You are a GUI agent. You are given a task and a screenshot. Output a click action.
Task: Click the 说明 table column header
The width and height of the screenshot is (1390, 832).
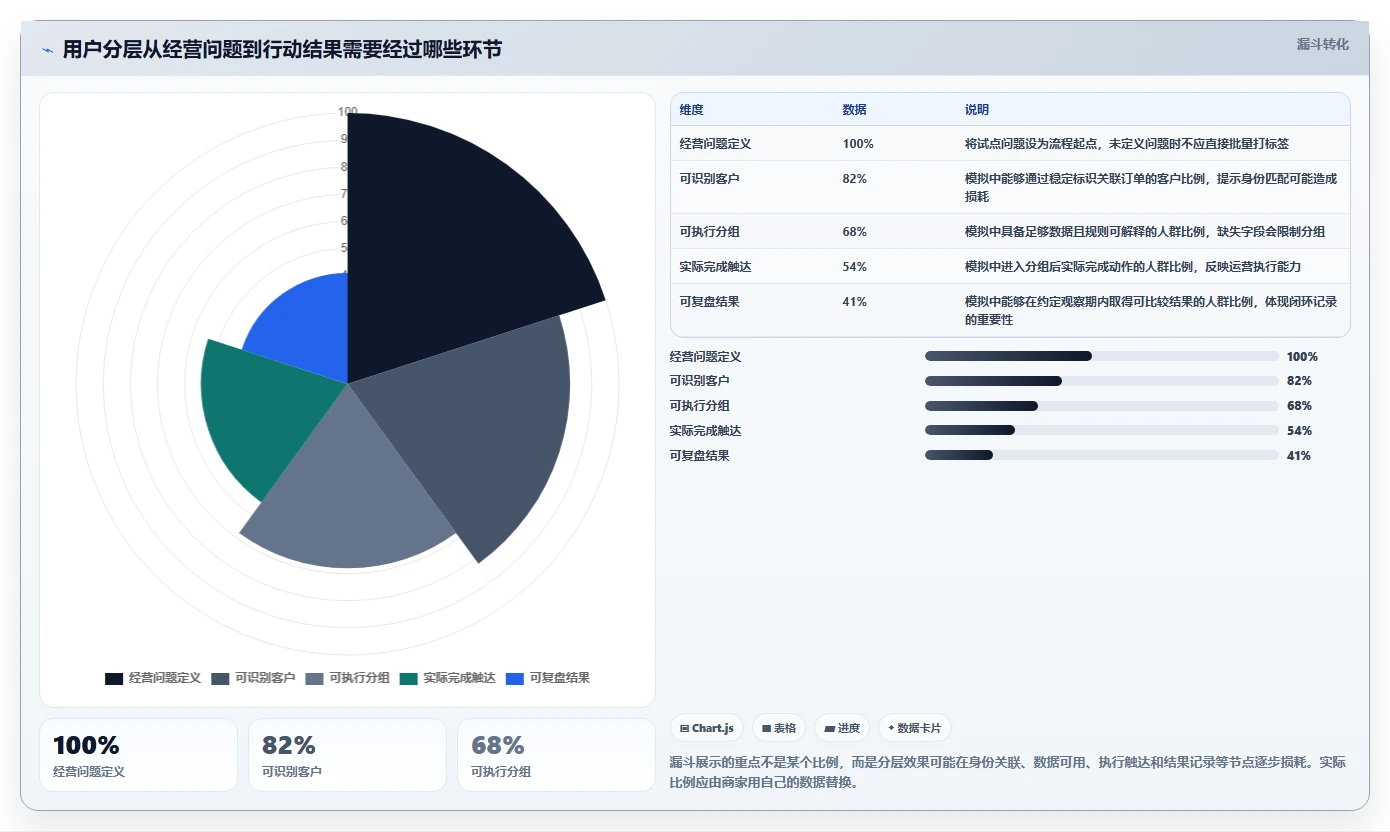click(977, 110)
